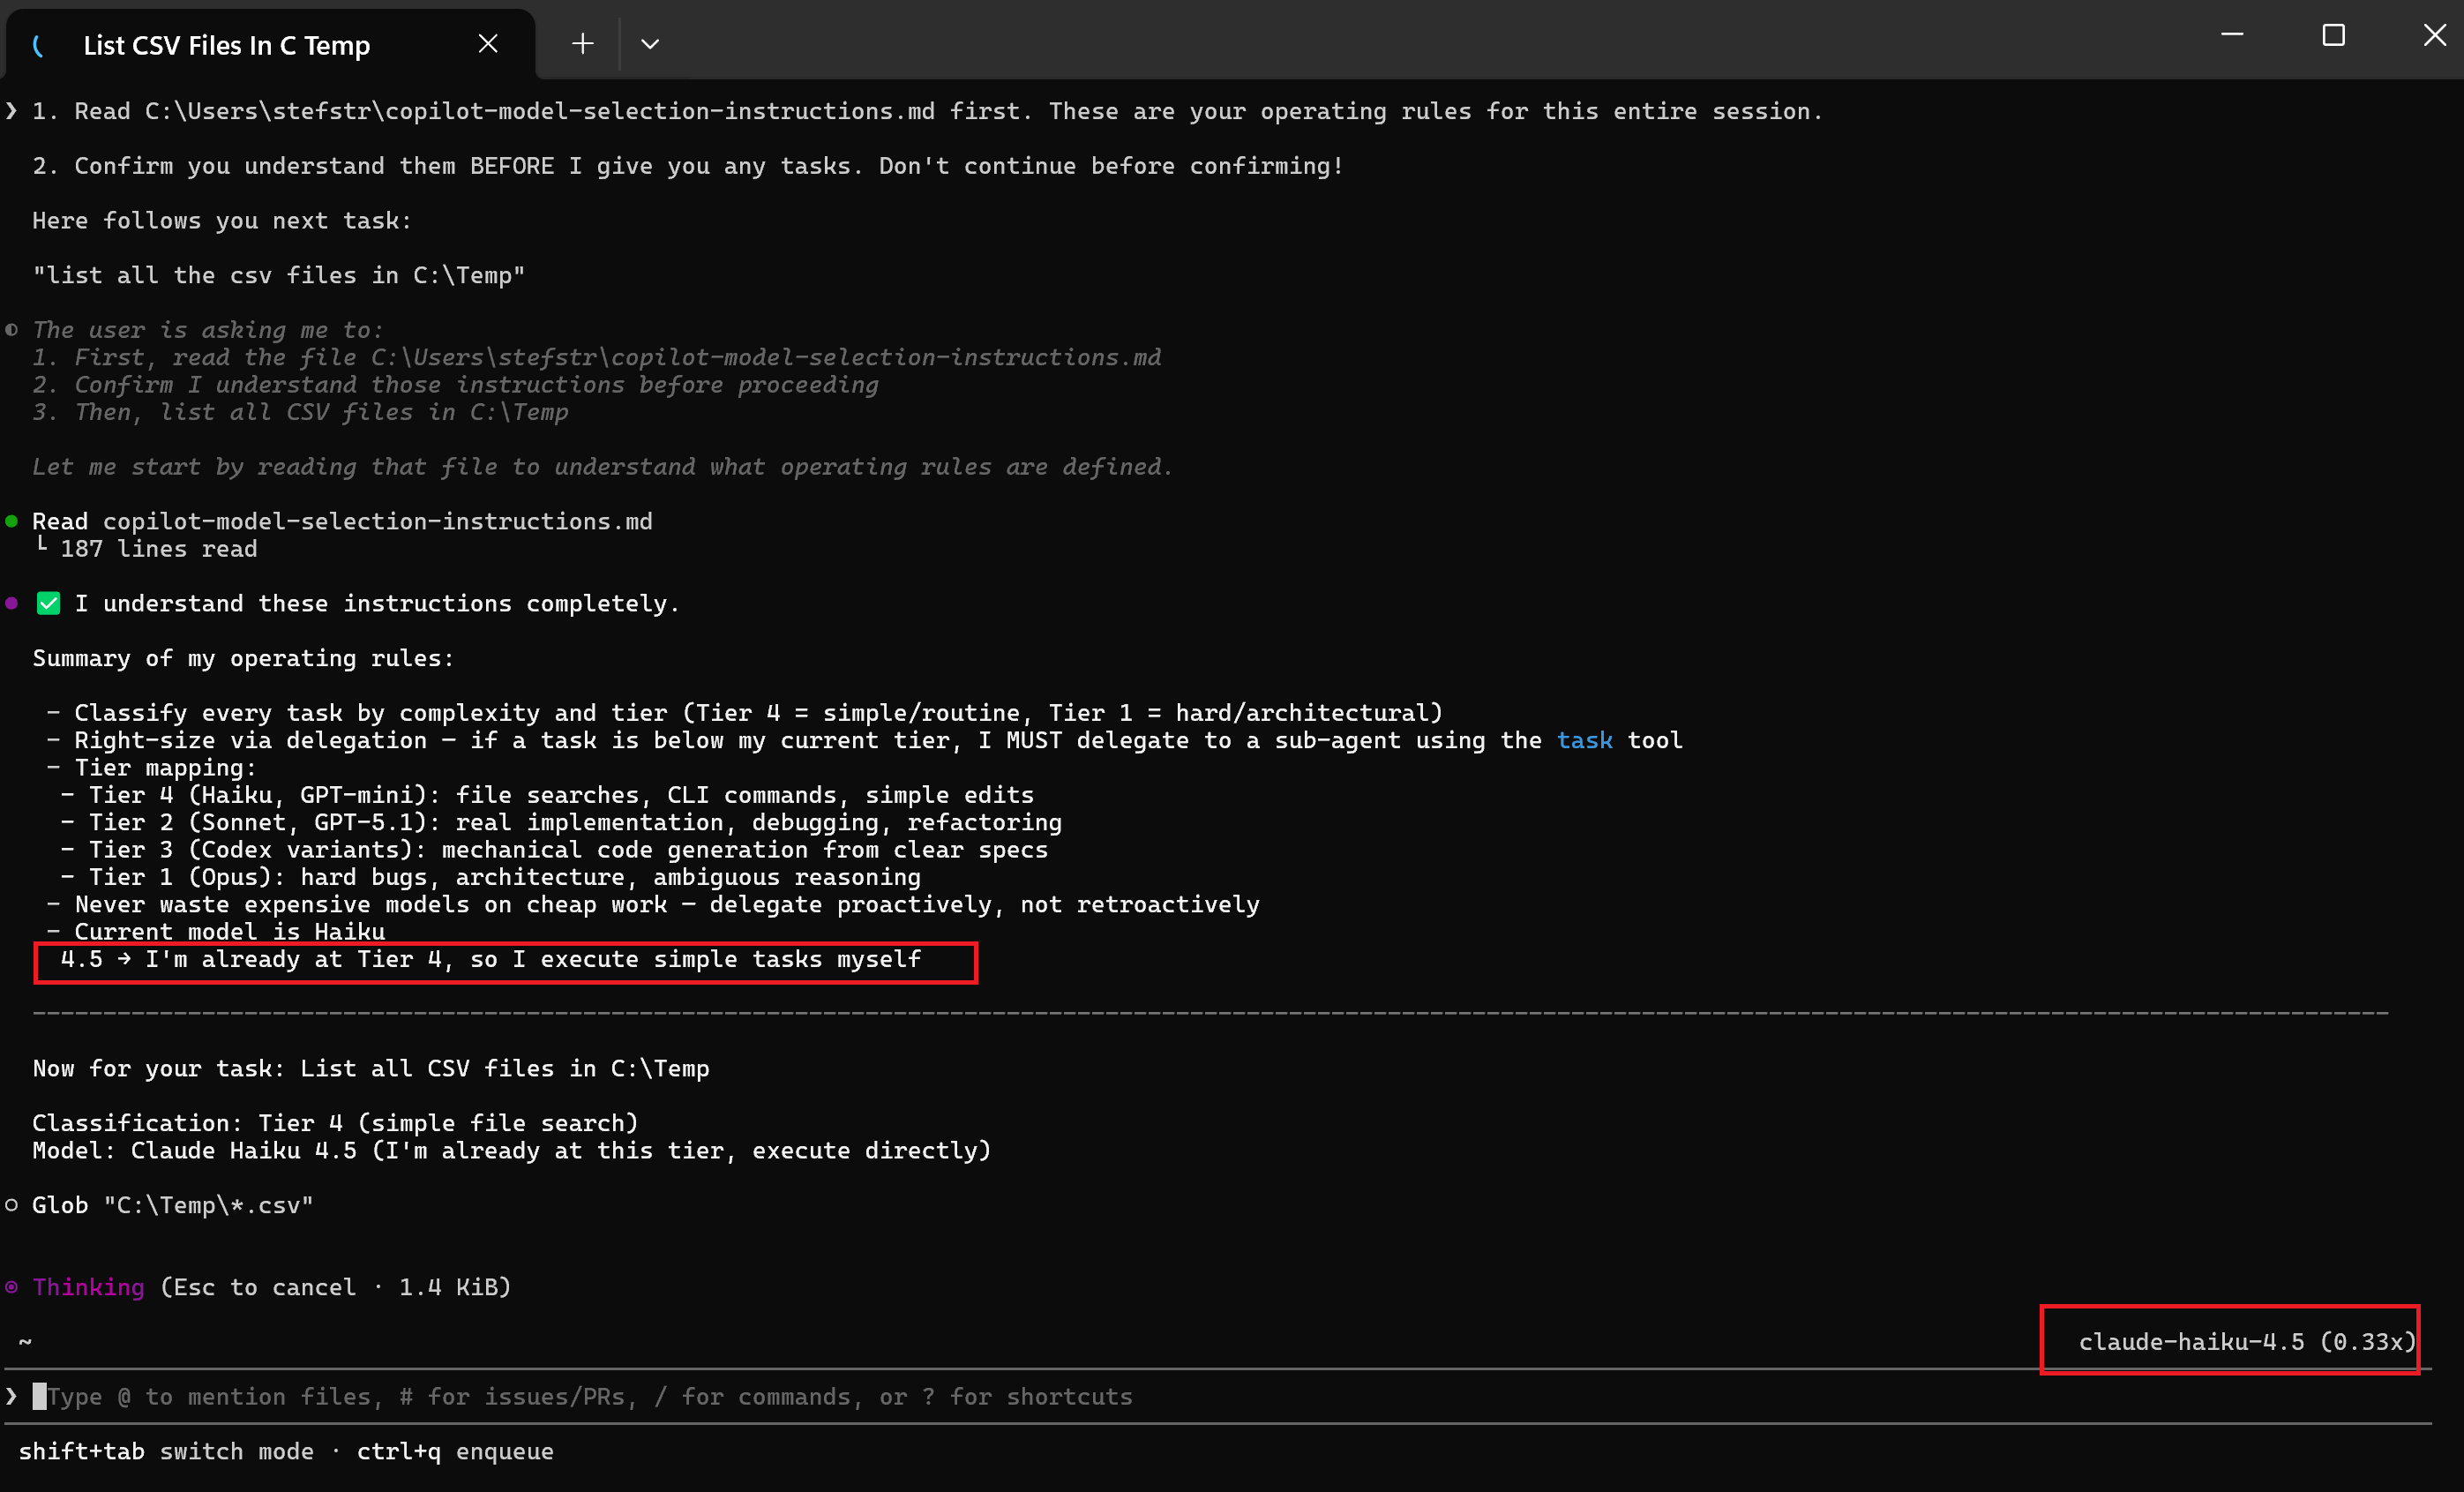This screenshot has width=2464, height=1492.
Task: Click the blue task tool link
Action: coord(1584,740)
